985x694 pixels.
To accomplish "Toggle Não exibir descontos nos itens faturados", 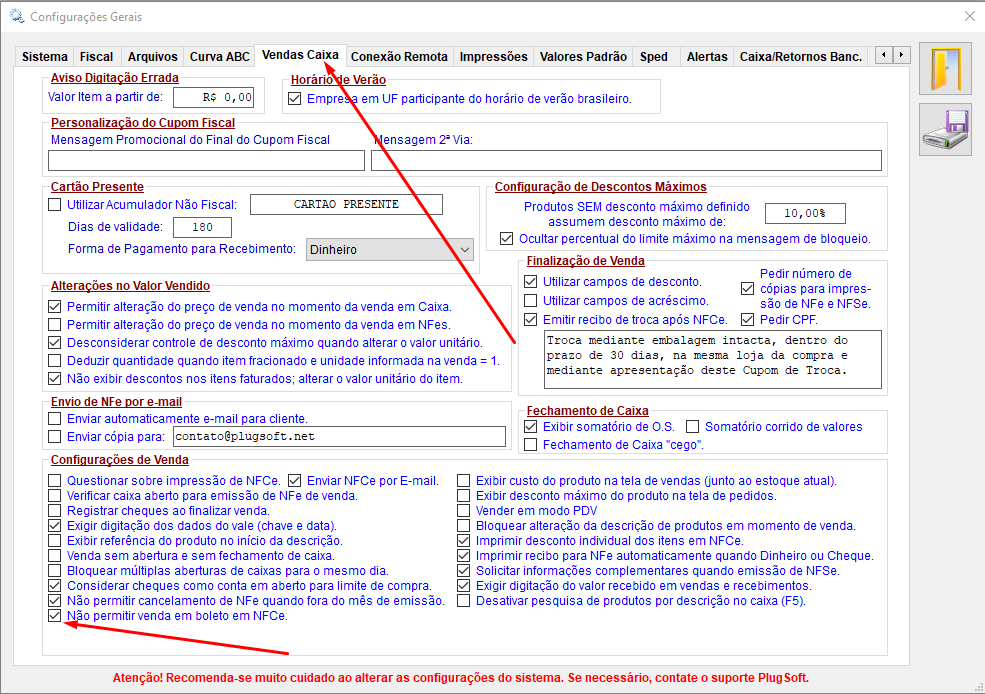I will coord(55,379).
